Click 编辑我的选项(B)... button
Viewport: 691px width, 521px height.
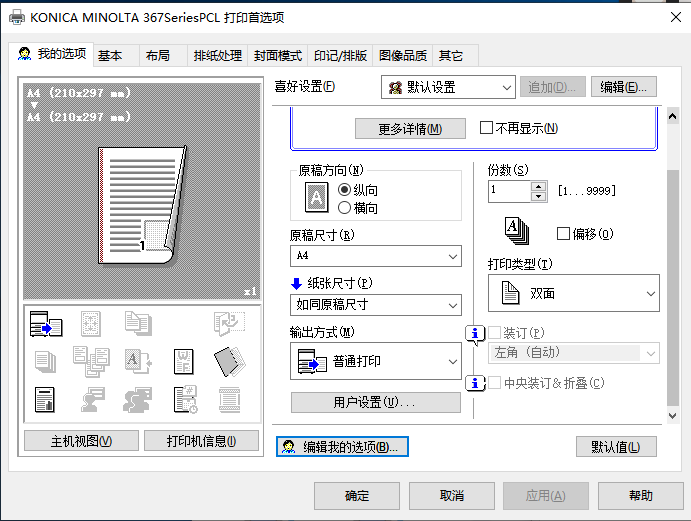click(x=342, y=447)
